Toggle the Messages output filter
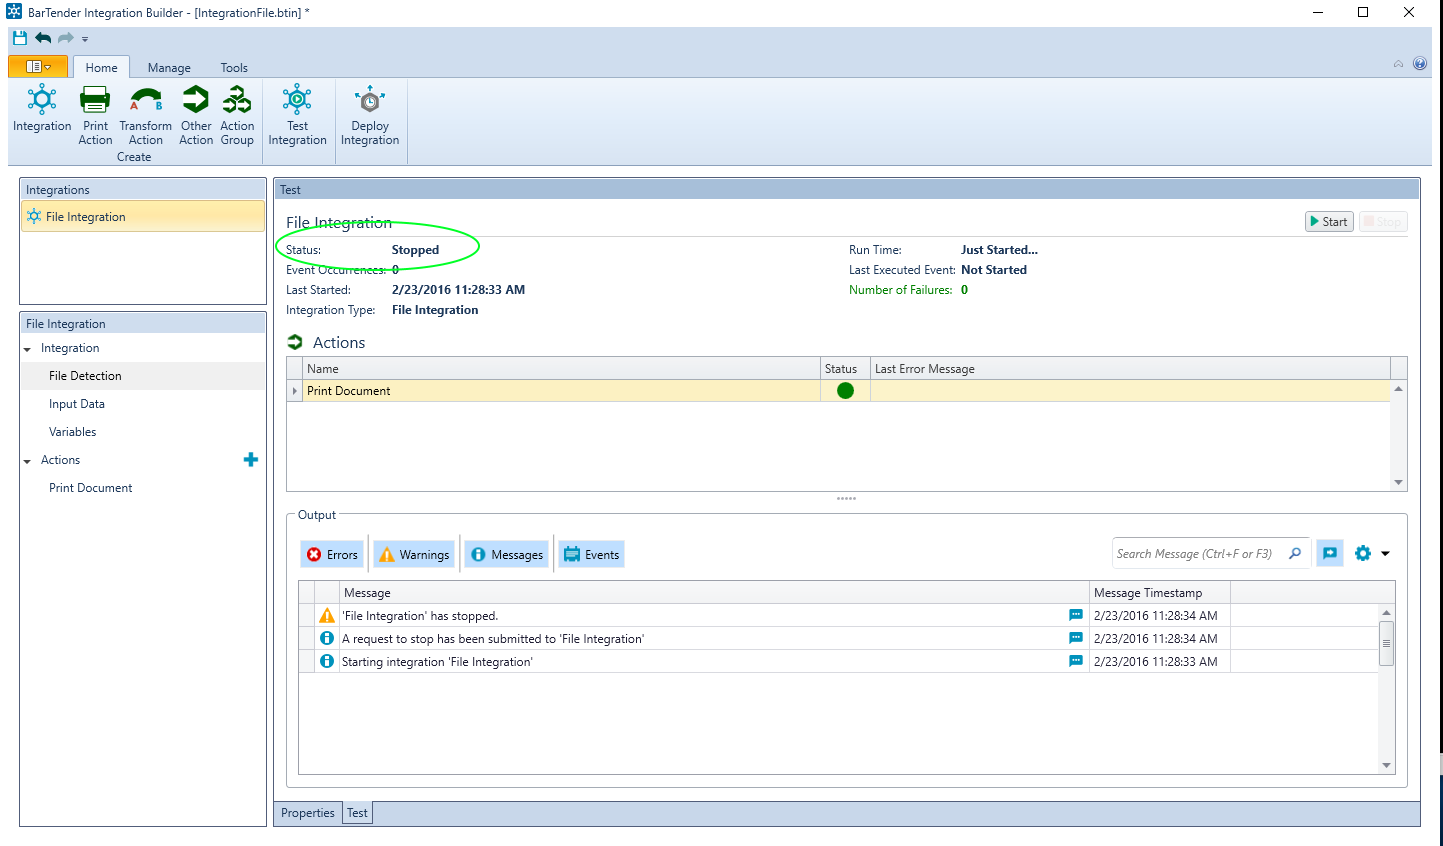This screenshot has width=1443, height=846. coord(507,554)
